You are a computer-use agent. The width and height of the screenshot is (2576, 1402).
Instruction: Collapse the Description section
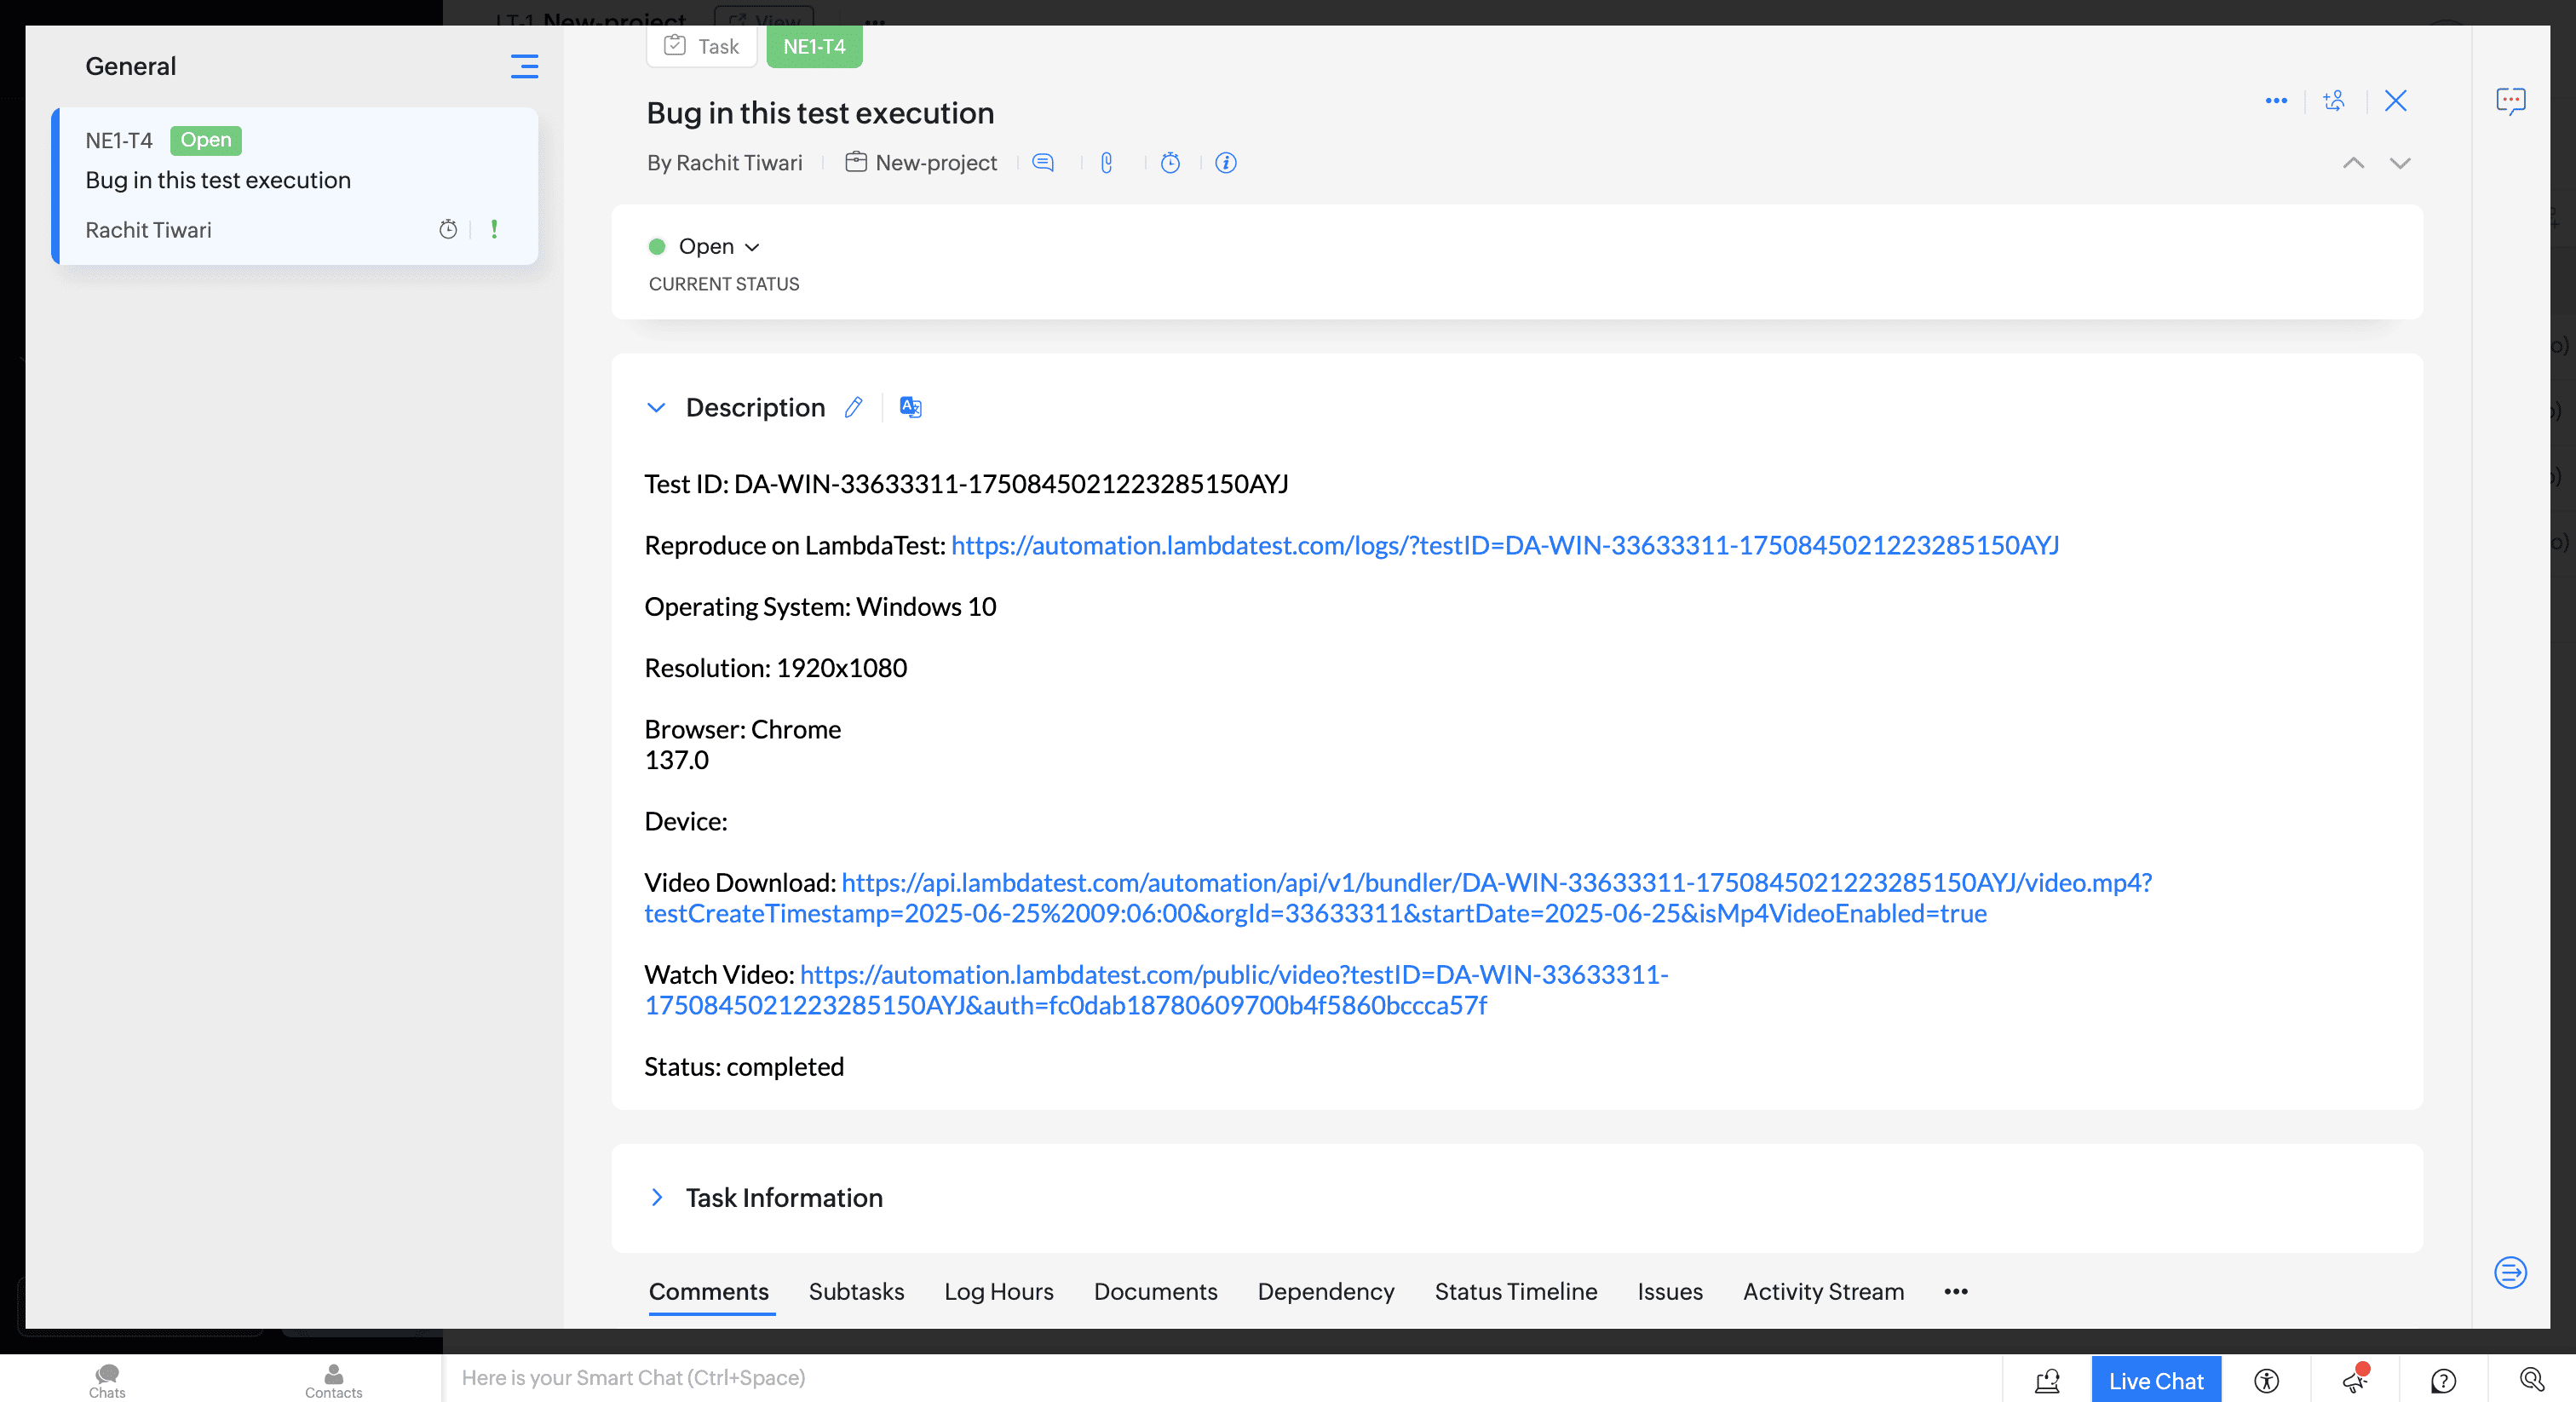pos(656,407)
